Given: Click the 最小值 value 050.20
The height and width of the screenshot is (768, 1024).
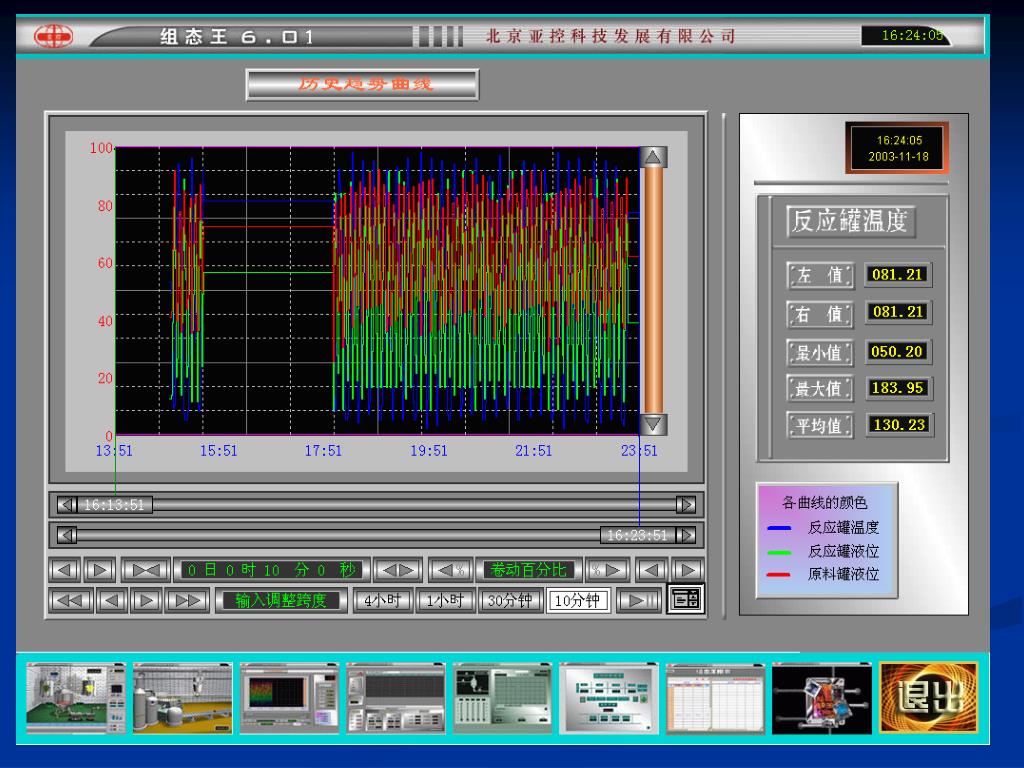Looking at the screenshot, I should click(x=897, y=351).
